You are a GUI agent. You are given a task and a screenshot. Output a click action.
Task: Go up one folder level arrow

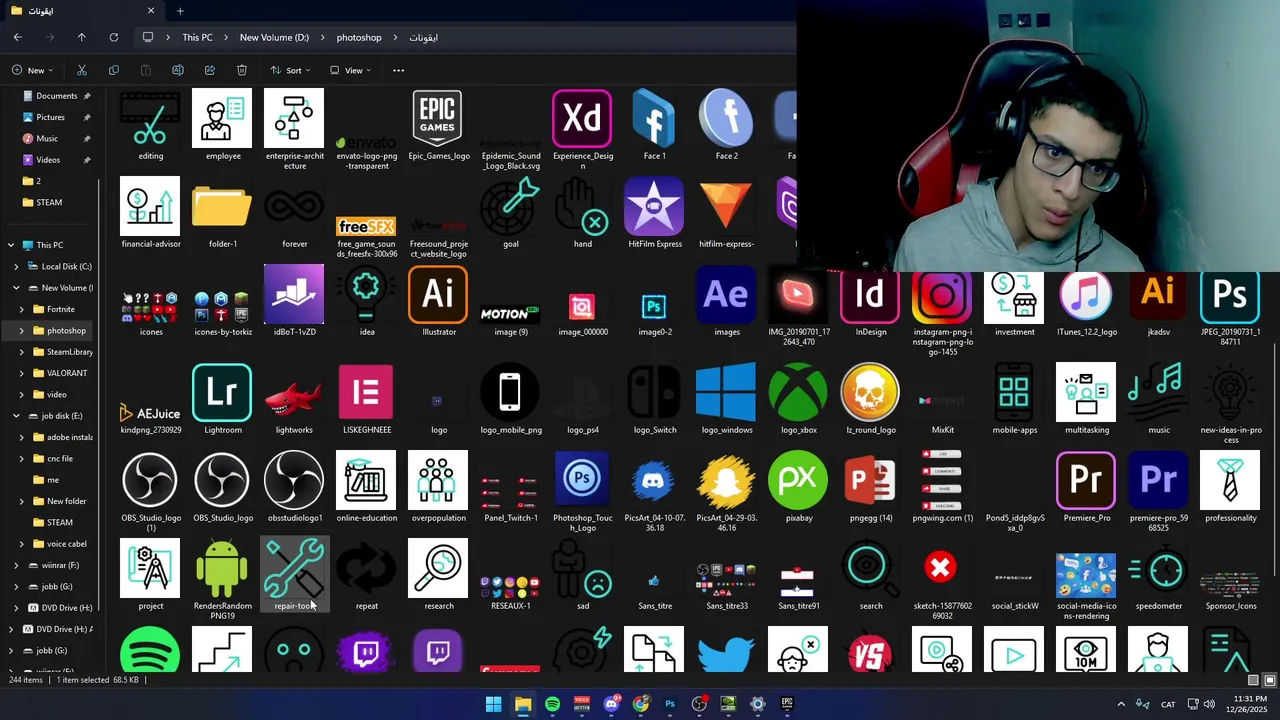click(x=82, y=37)
